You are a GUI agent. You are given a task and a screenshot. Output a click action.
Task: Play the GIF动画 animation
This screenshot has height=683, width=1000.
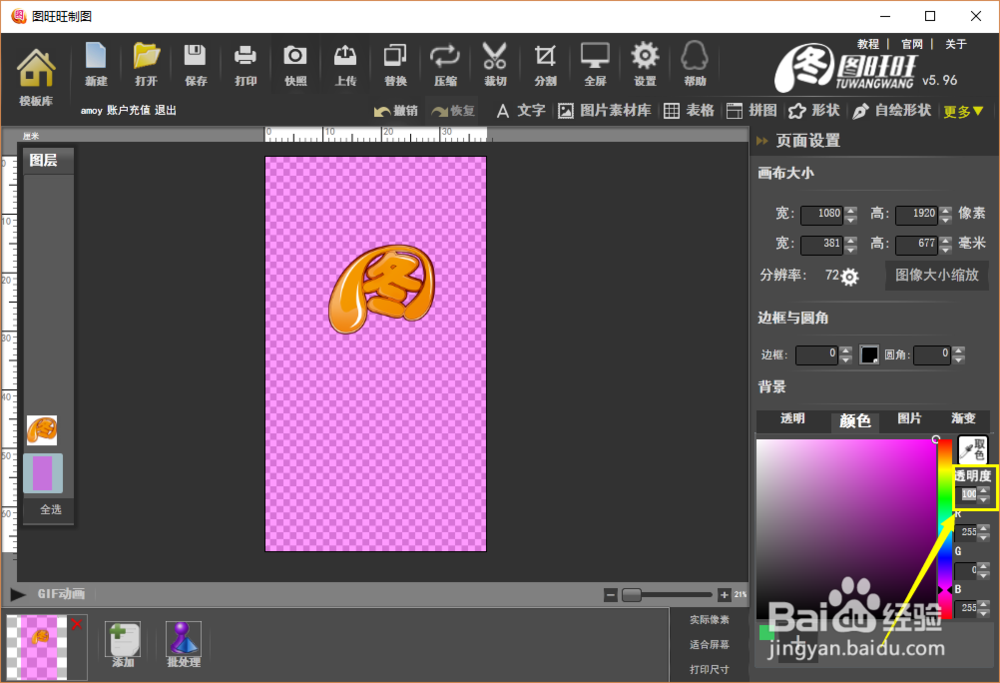(18, 595)
